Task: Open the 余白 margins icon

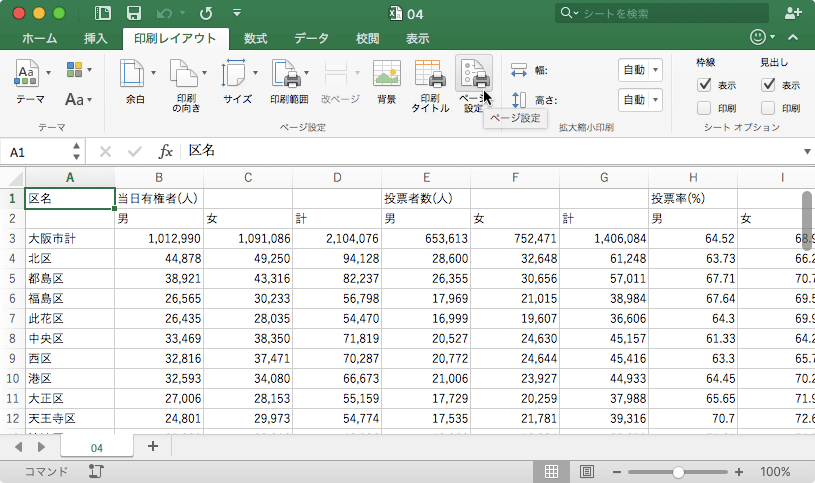Action: [x=133, y=73]
